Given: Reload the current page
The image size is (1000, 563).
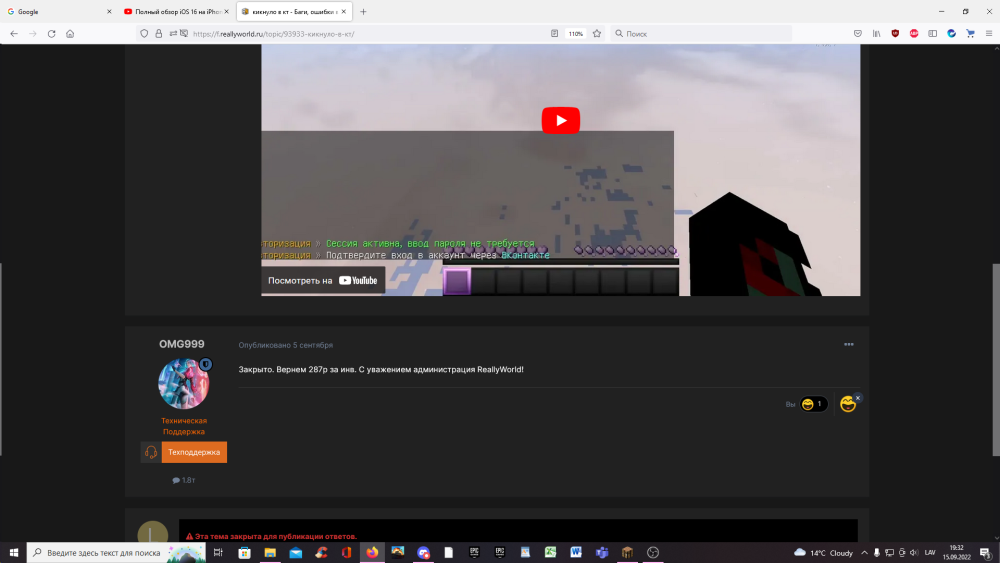Looking at the screenshot, I should pos(51,34).
